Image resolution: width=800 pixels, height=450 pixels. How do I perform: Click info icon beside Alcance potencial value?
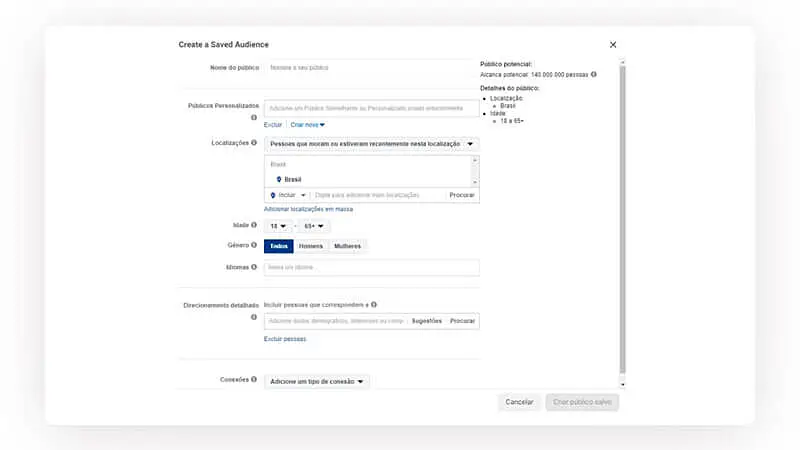593,74
